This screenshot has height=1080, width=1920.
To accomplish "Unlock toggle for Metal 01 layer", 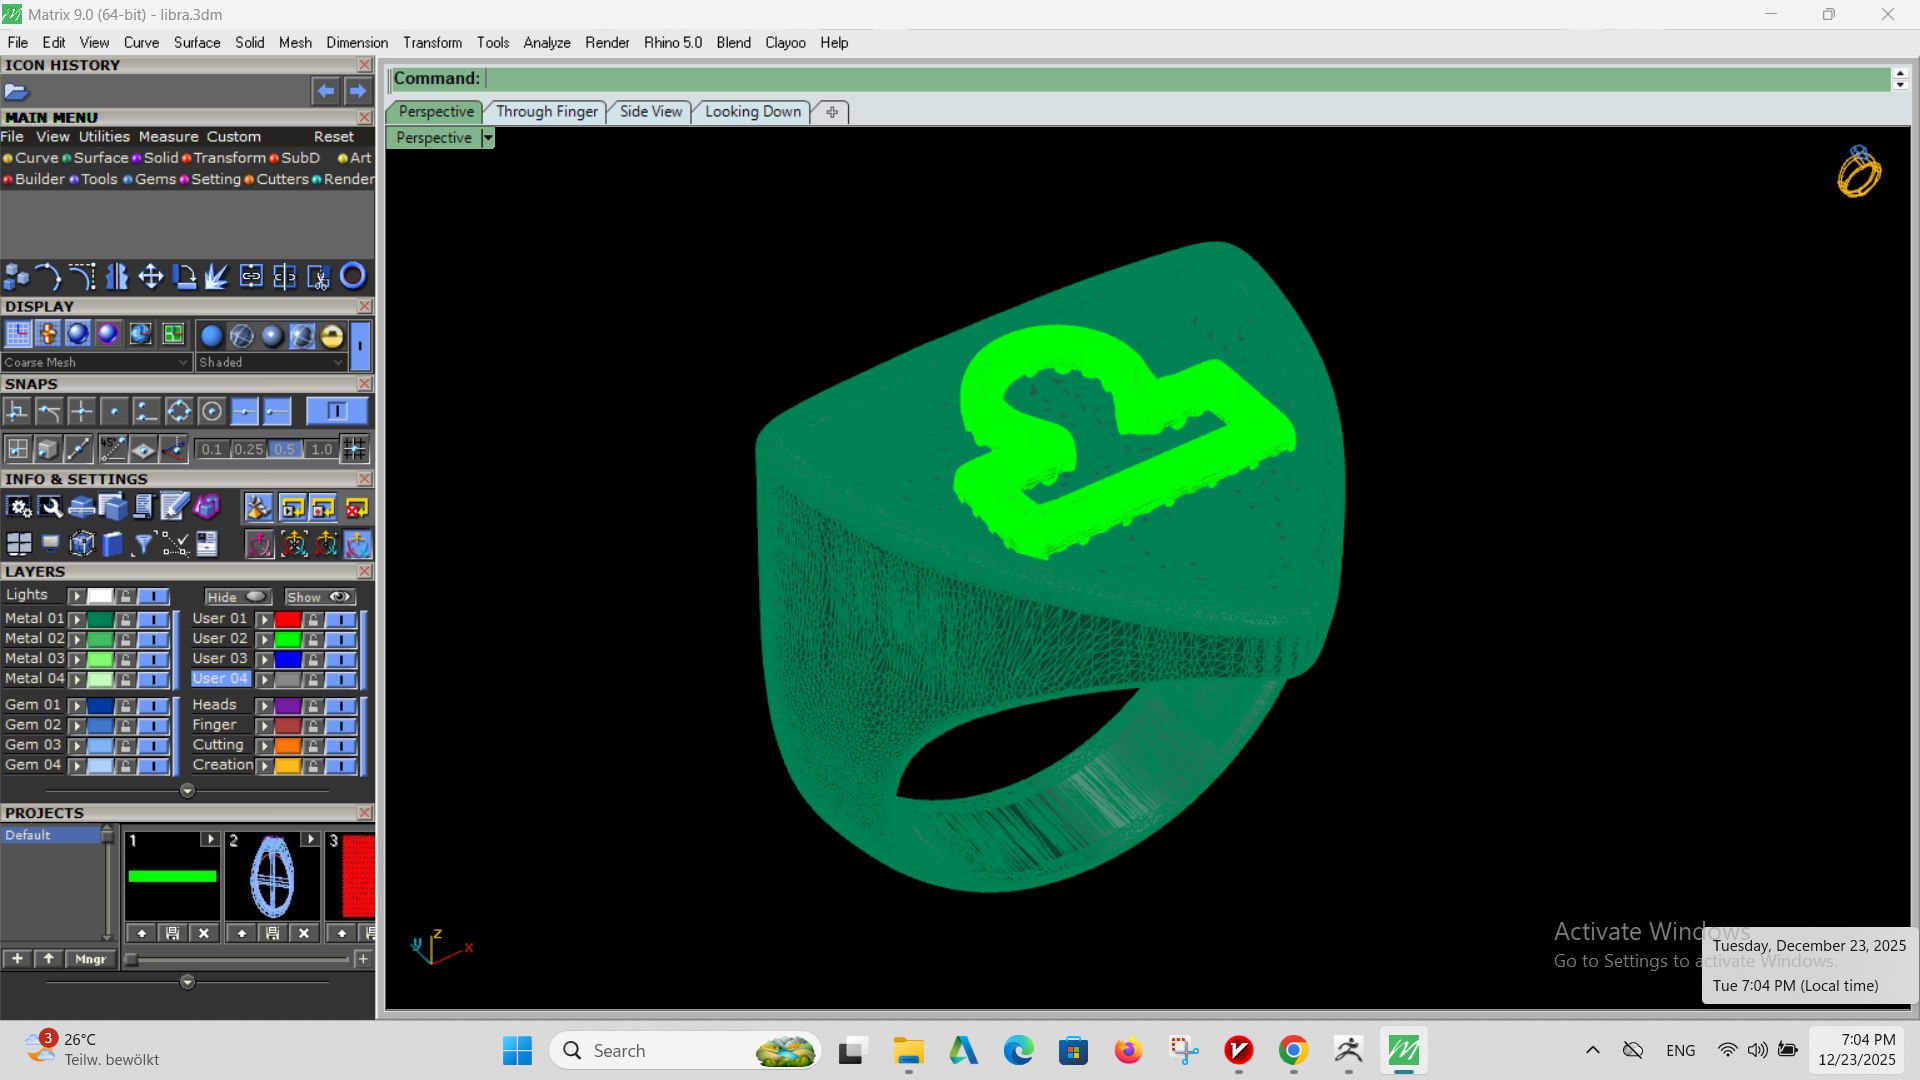I will tap(125, 620).
